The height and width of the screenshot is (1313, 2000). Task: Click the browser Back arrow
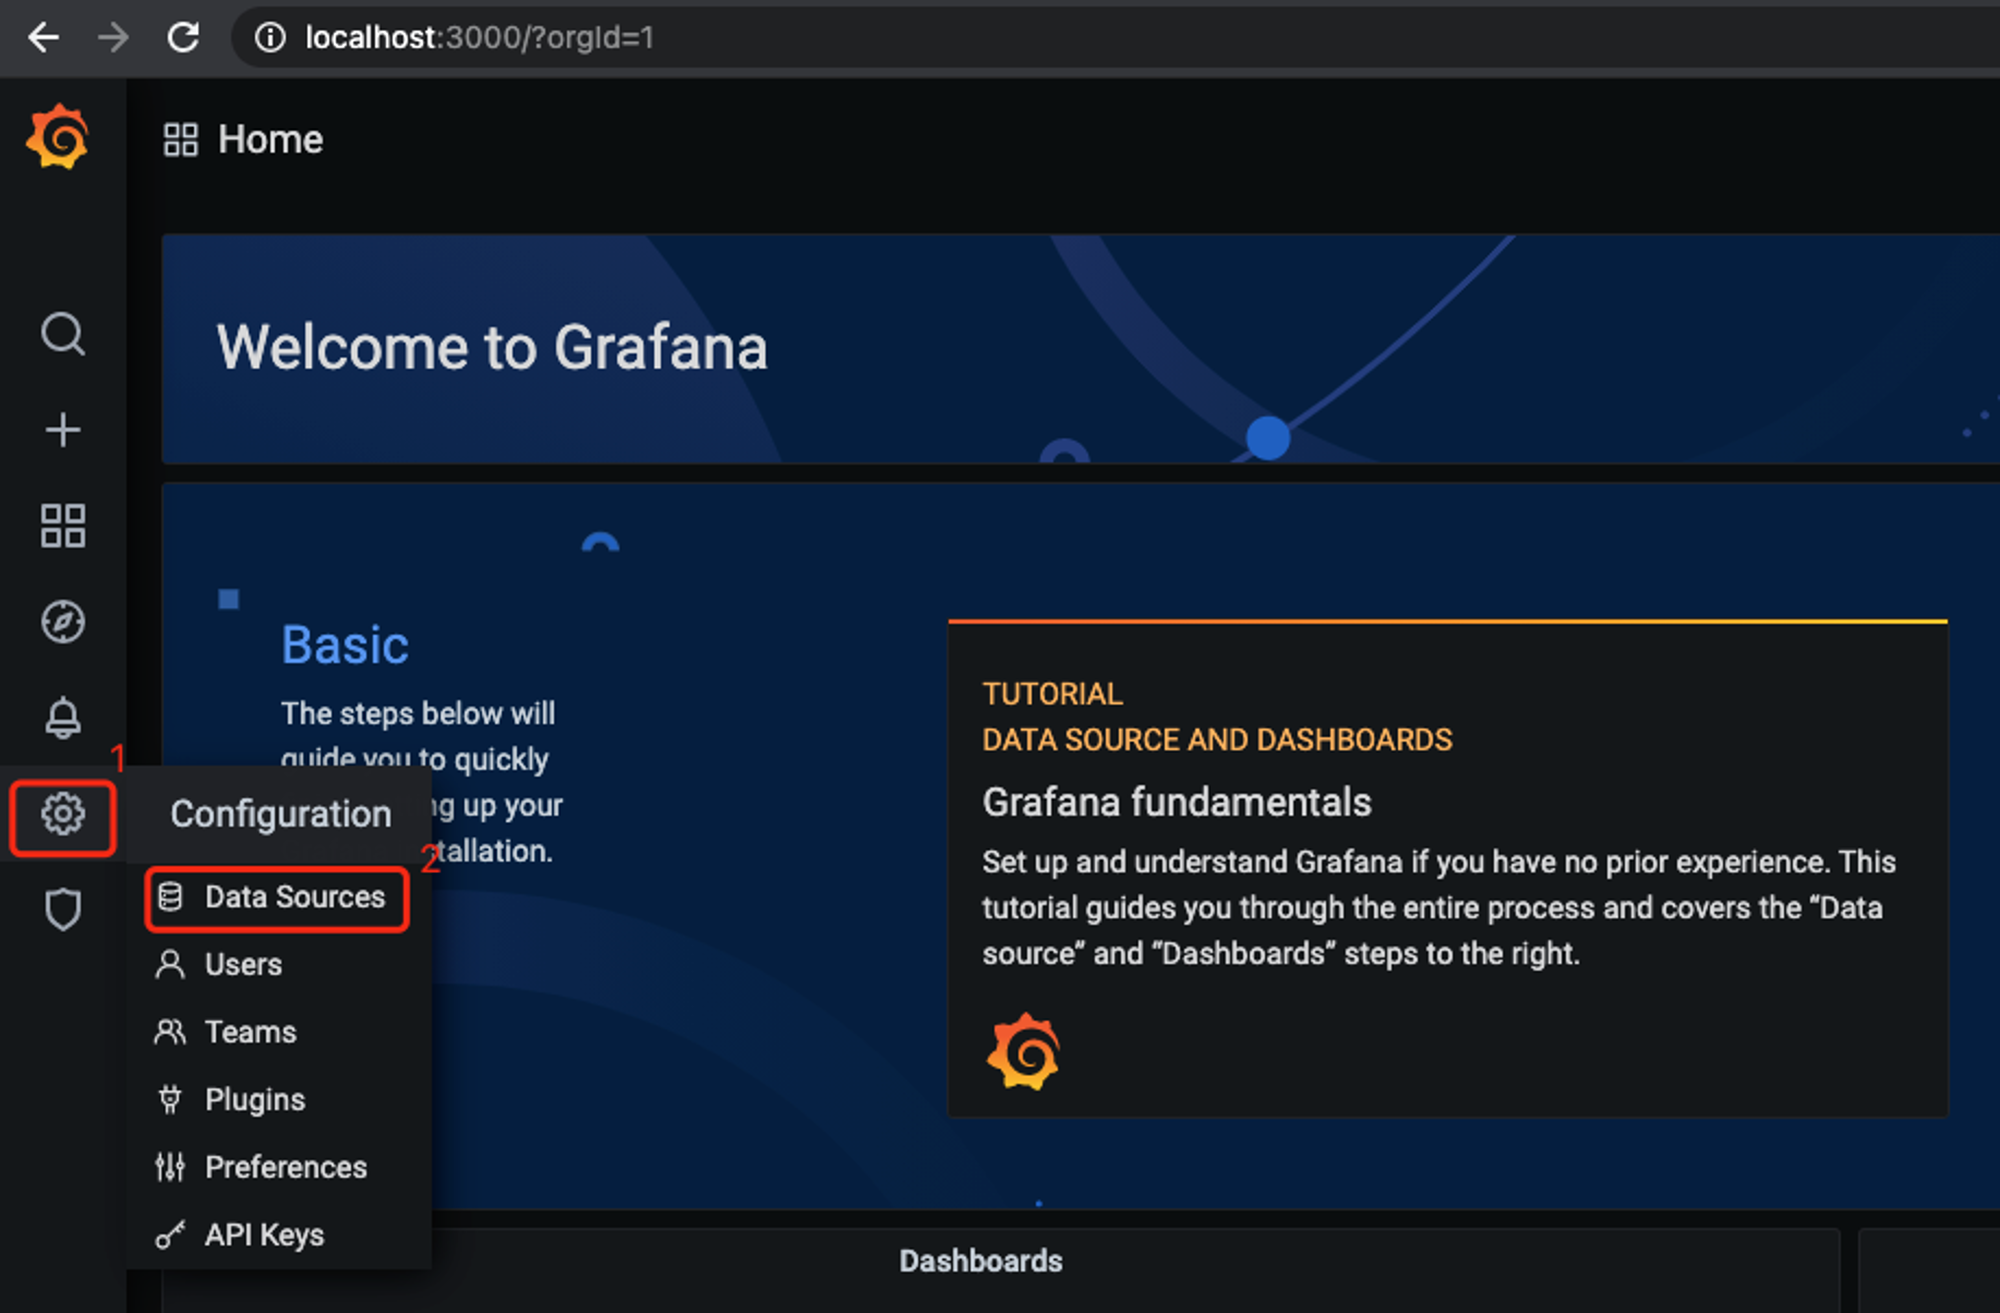point(43,38)
